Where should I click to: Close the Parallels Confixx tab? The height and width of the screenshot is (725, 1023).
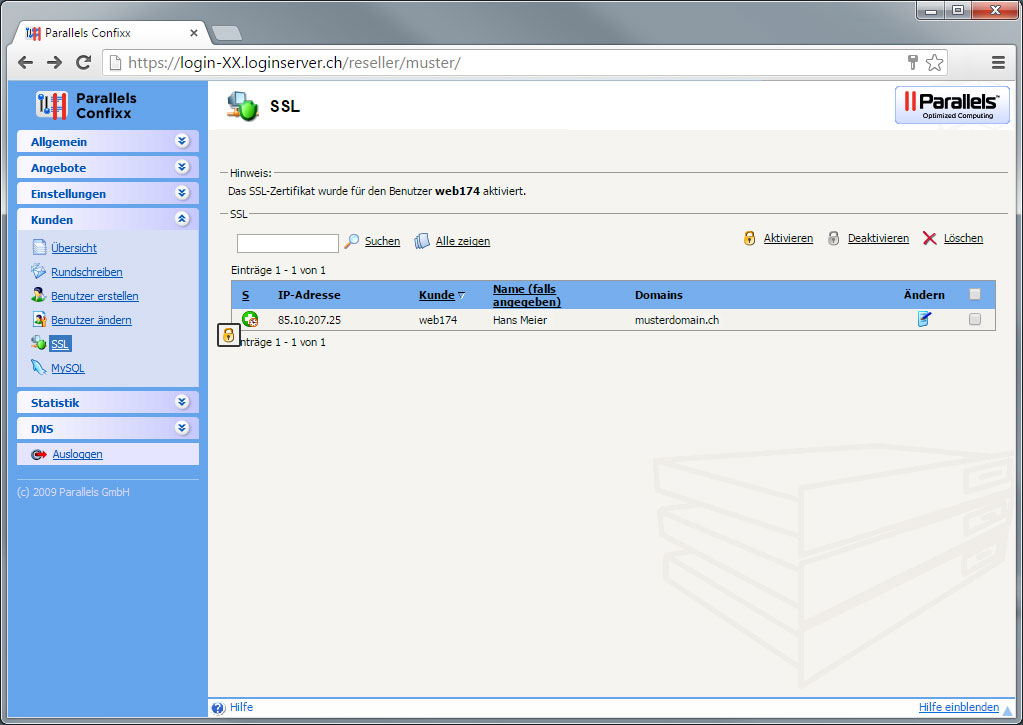(194, 33)
